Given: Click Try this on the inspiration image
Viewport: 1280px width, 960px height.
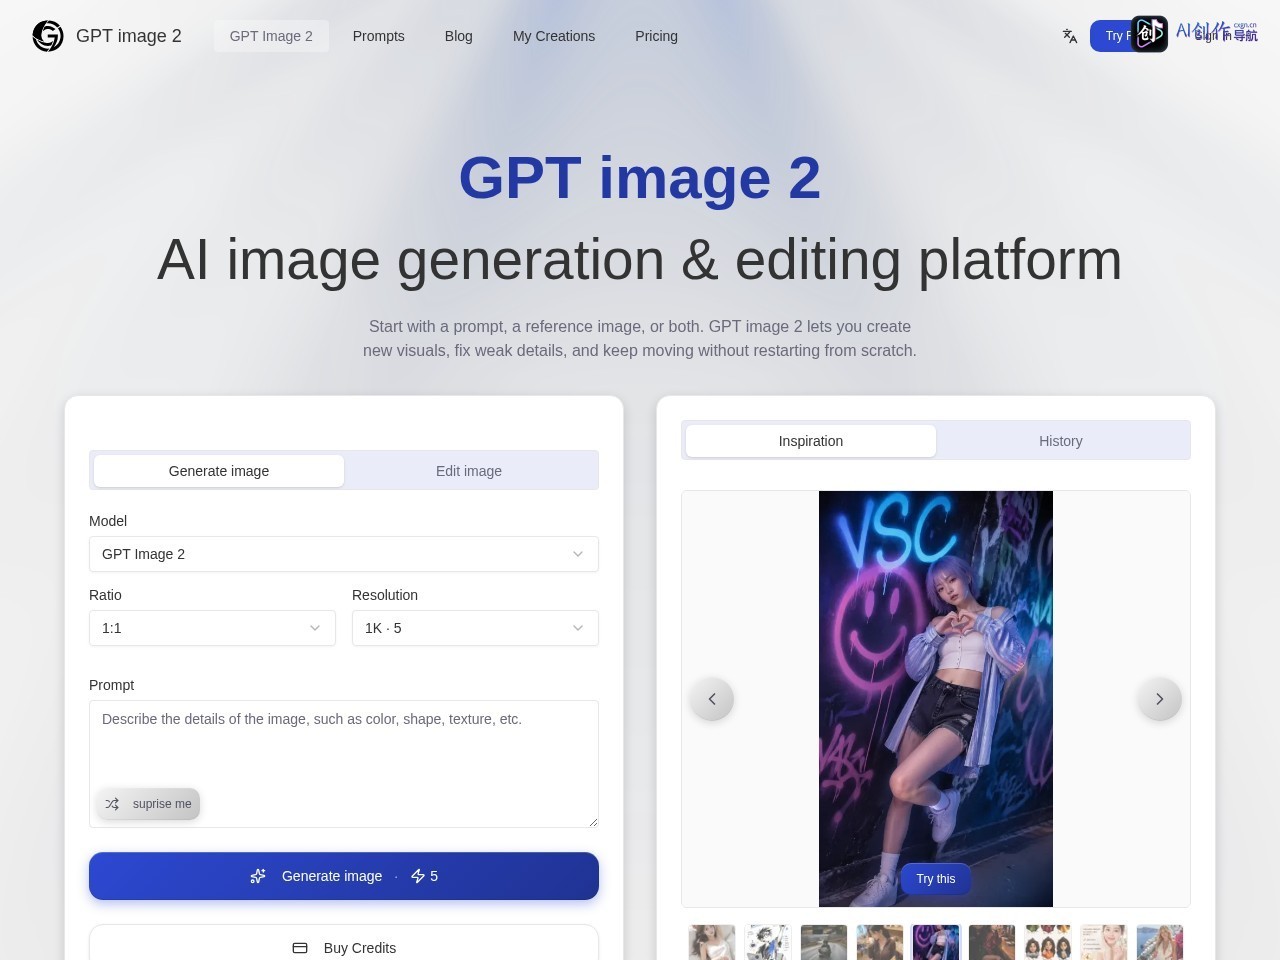Looking at the screenshot, I should 936,879.
